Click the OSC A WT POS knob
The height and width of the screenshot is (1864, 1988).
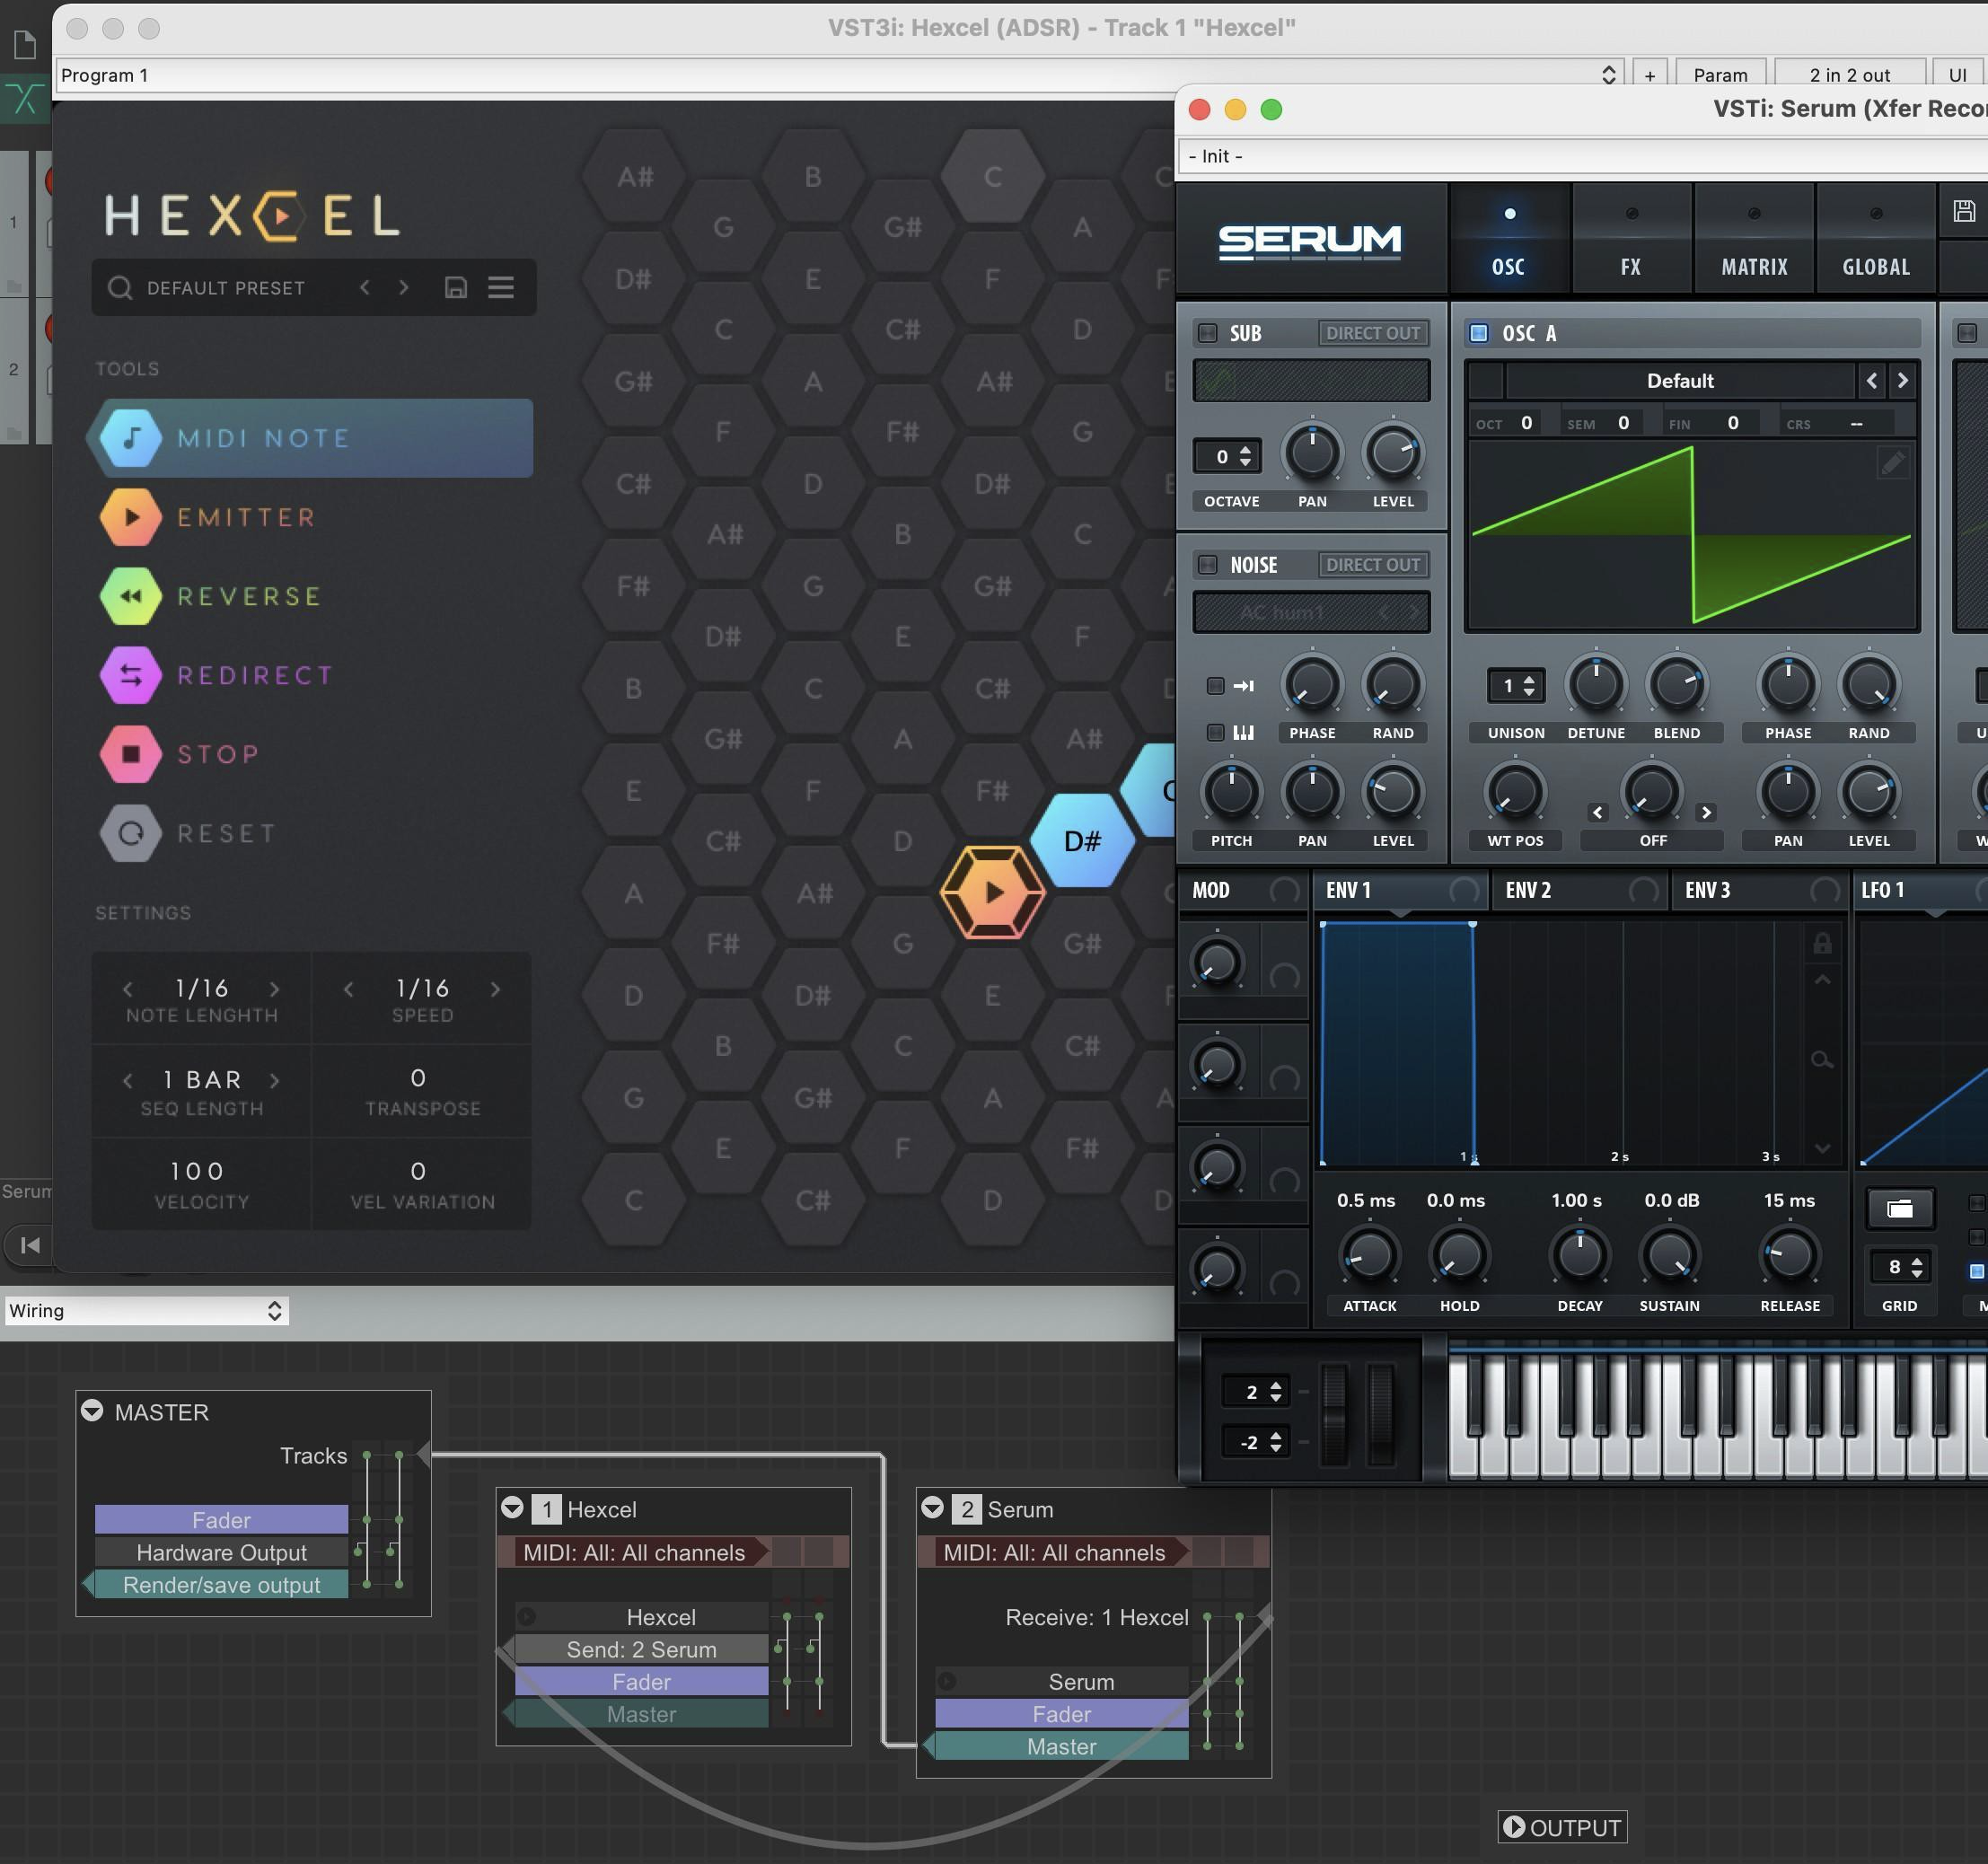coord(1515,793)
